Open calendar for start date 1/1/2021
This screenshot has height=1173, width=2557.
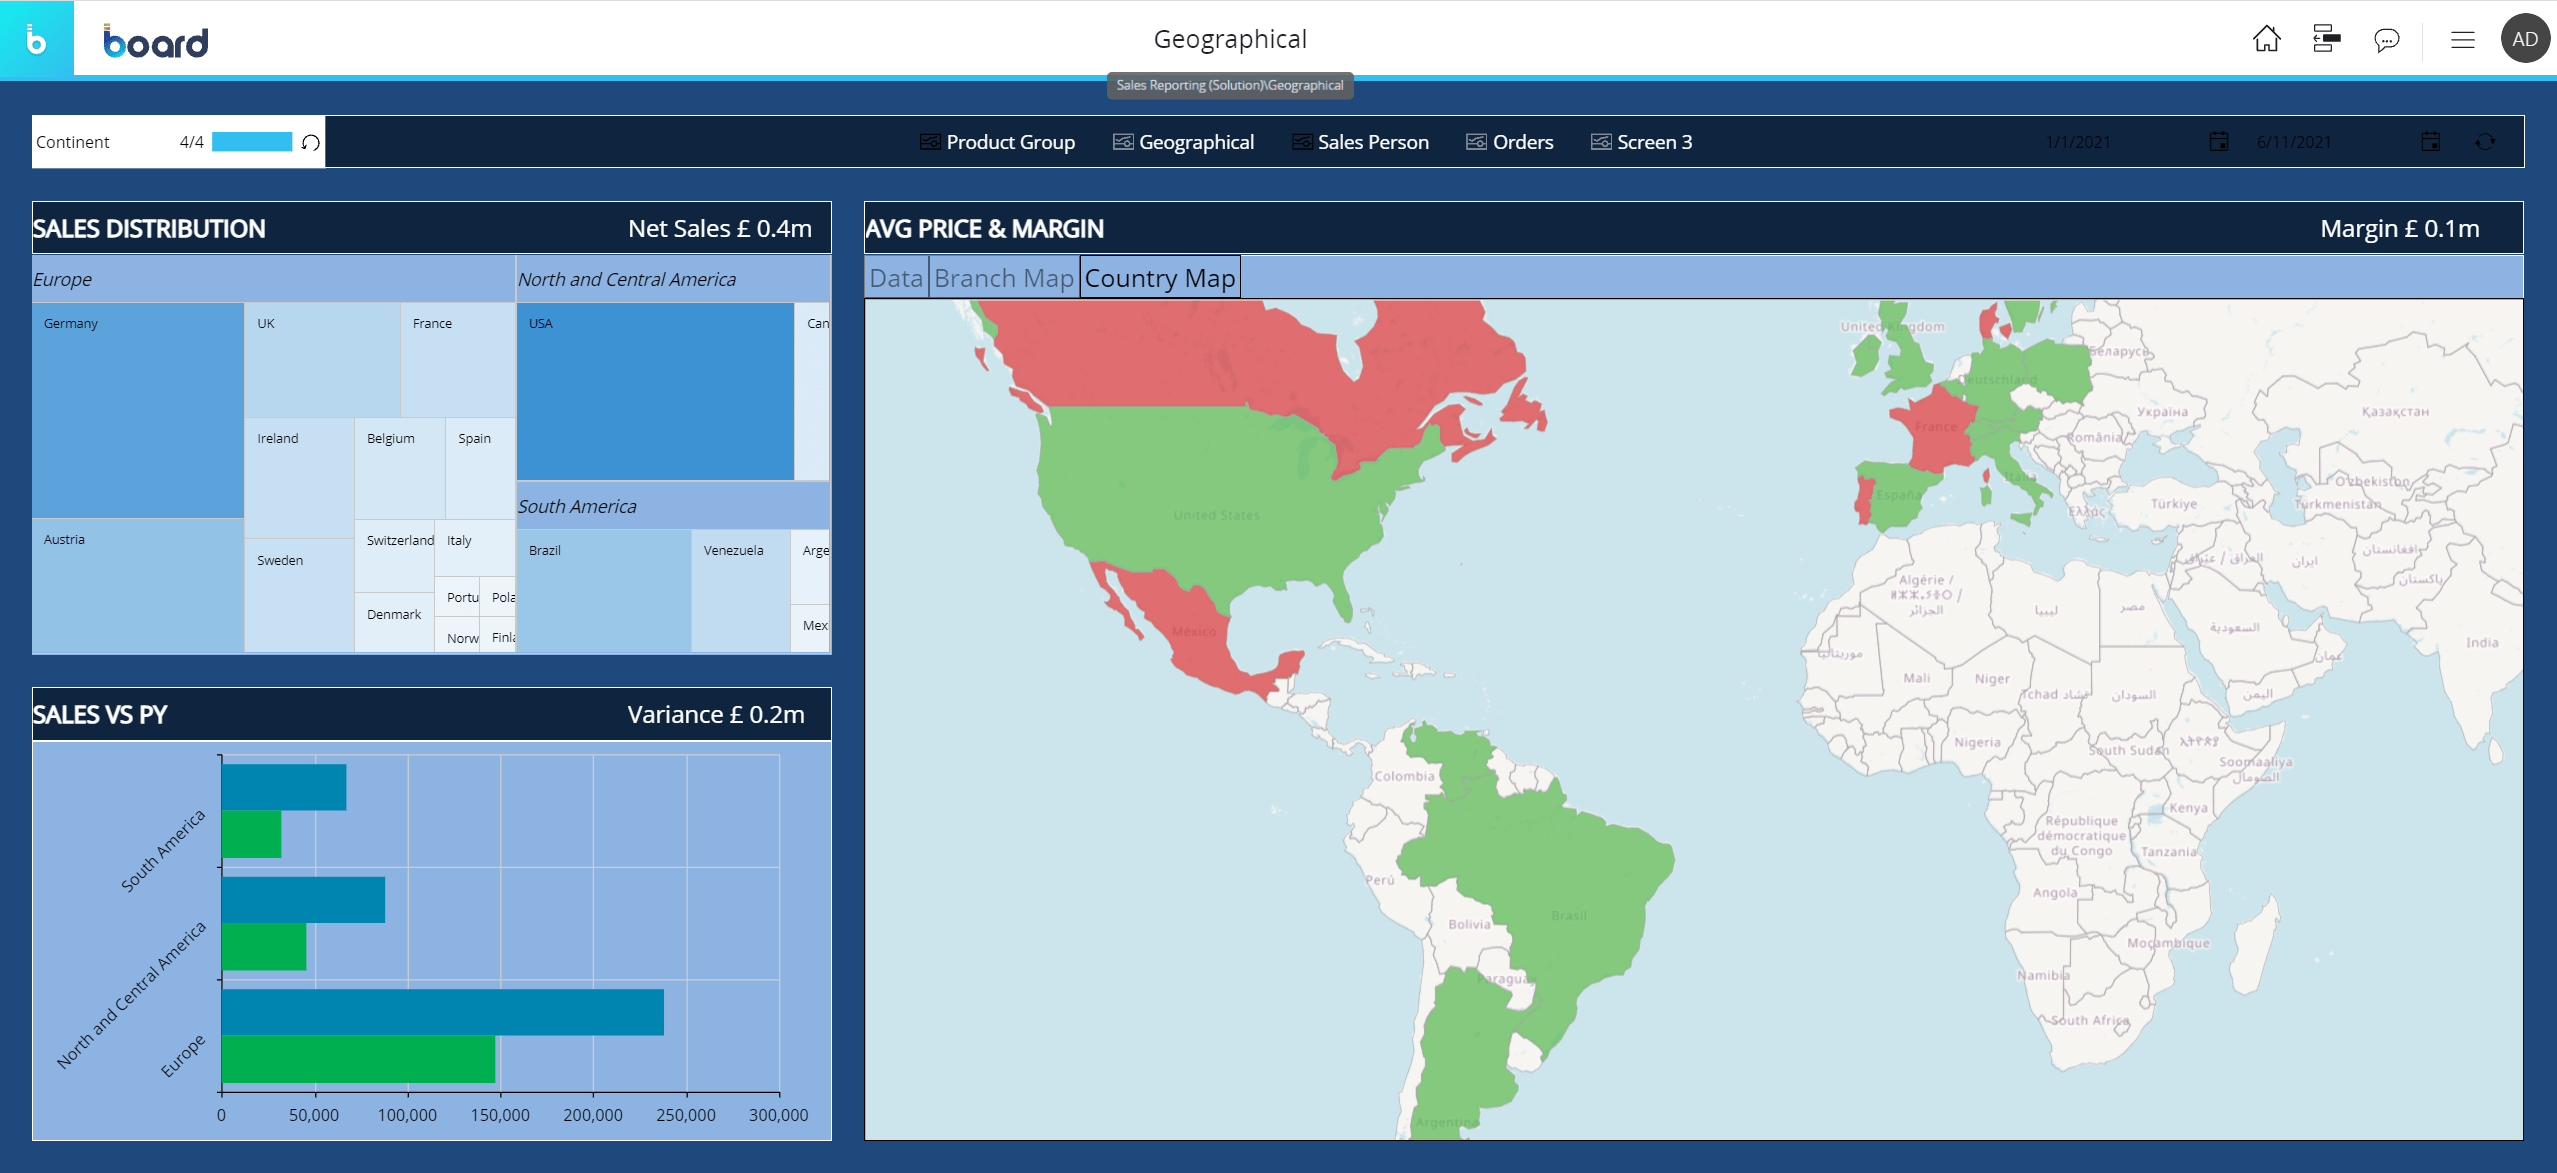(2218, 142)
